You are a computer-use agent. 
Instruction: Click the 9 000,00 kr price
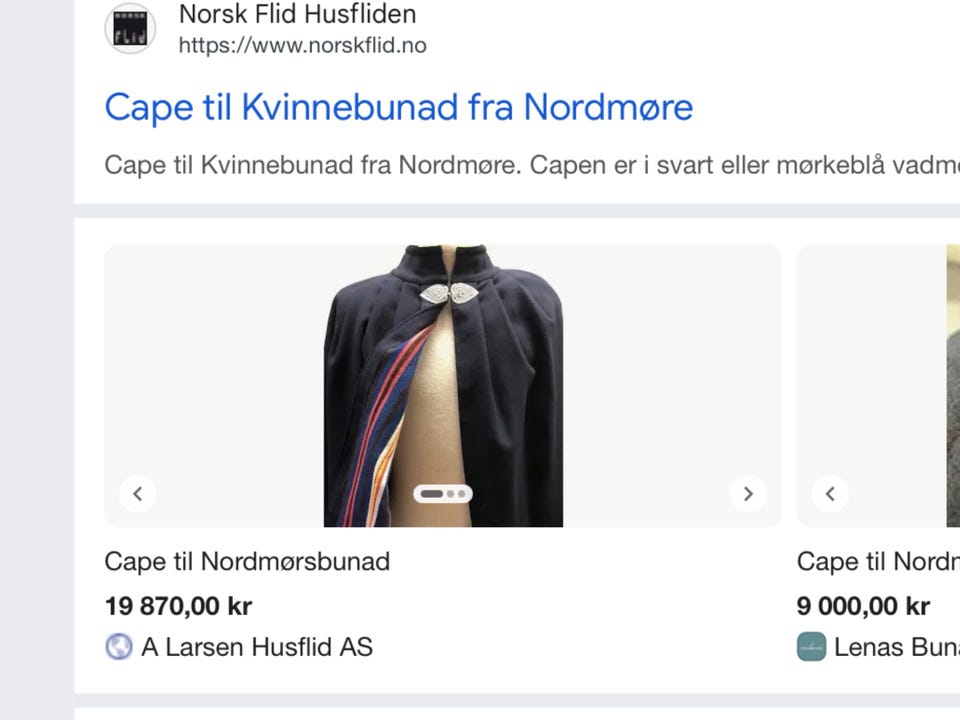pos(863,606)
